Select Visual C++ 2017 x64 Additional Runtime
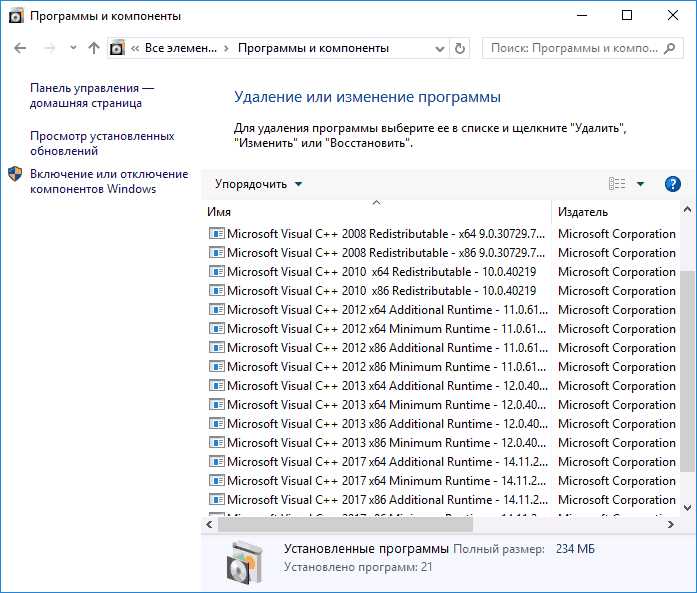Screen dimensions: 697x593 pos(442,462)
